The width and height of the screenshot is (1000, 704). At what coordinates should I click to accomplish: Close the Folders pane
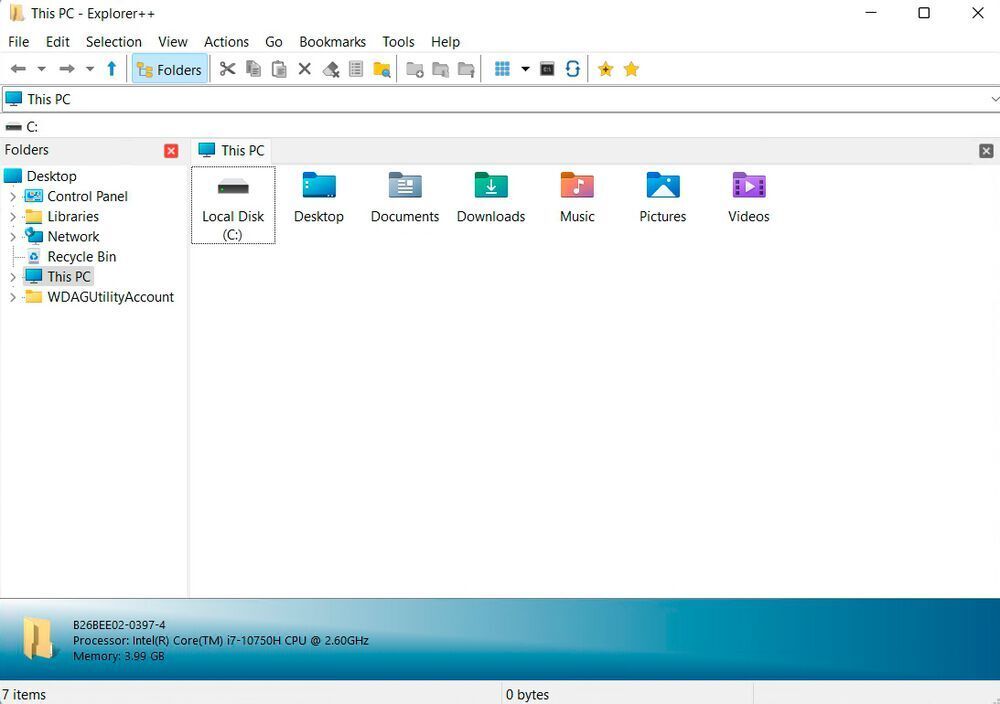(x=171, y=150)
